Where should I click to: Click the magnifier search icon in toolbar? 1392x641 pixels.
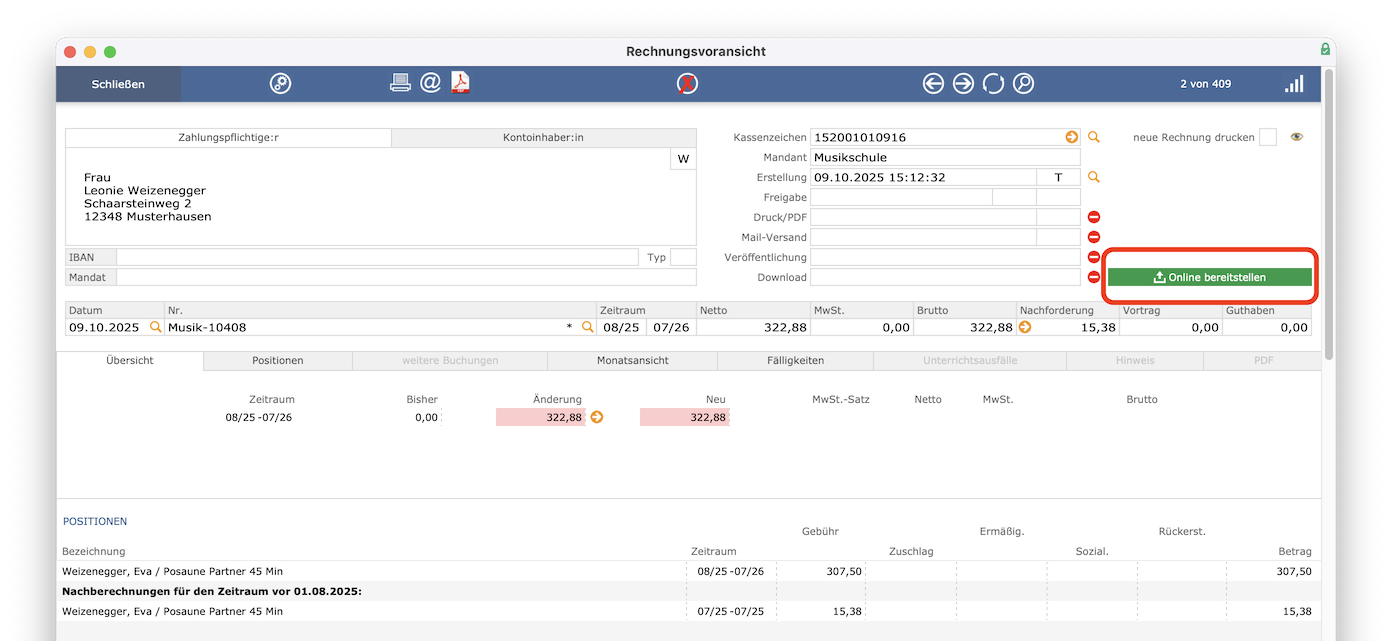[1023, 84]
